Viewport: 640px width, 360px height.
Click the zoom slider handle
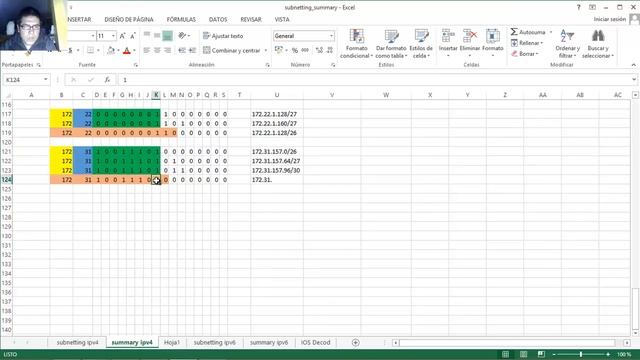pos(581,354)
